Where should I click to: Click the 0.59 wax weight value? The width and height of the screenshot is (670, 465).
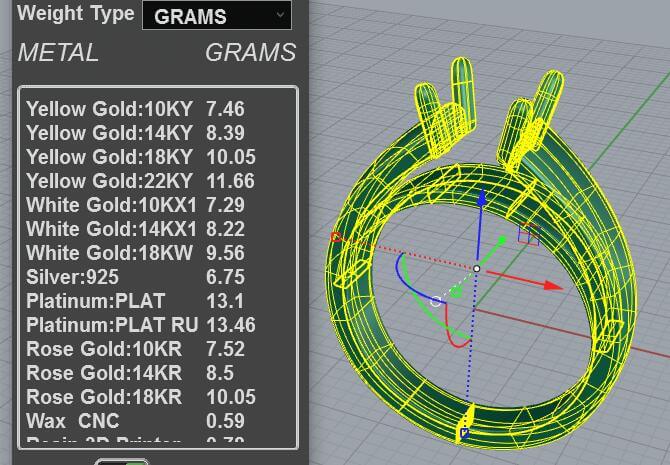tap(225, 421)
